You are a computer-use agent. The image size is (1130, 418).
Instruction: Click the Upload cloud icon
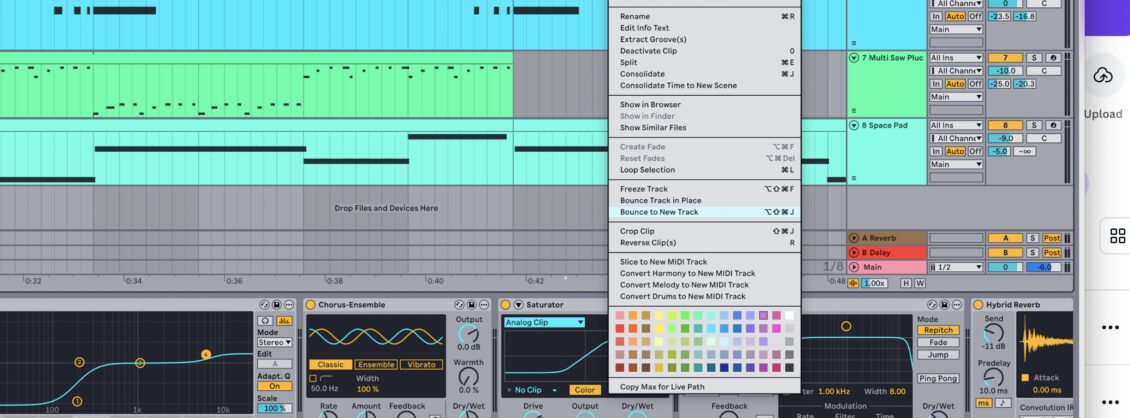(1103, 76)
